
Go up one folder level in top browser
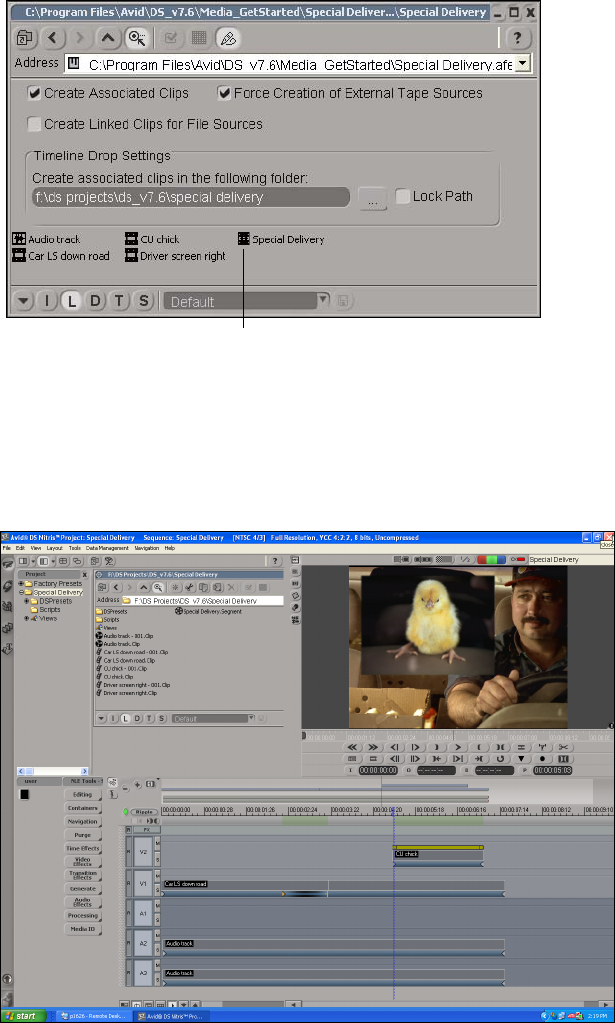tap(108, 38)
